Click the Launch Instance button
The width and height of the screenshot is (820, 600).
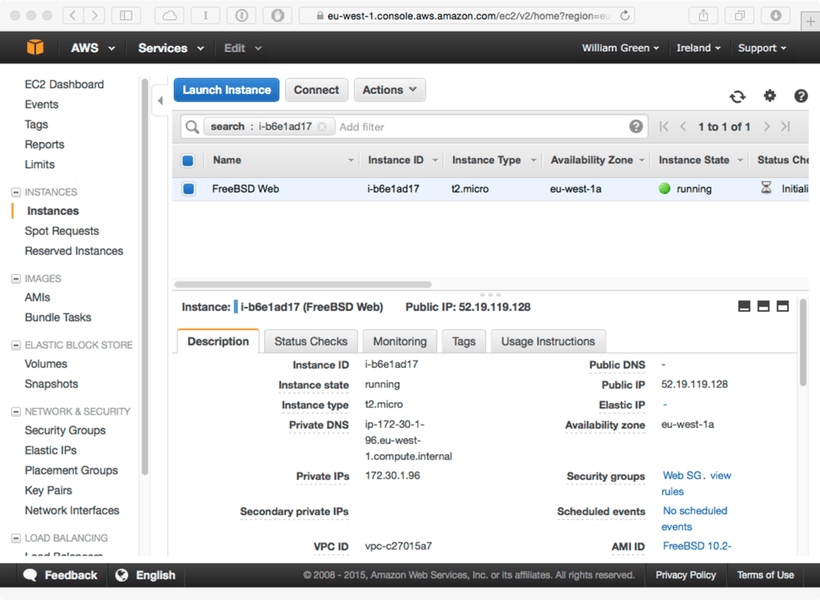[x=226, y=90]
